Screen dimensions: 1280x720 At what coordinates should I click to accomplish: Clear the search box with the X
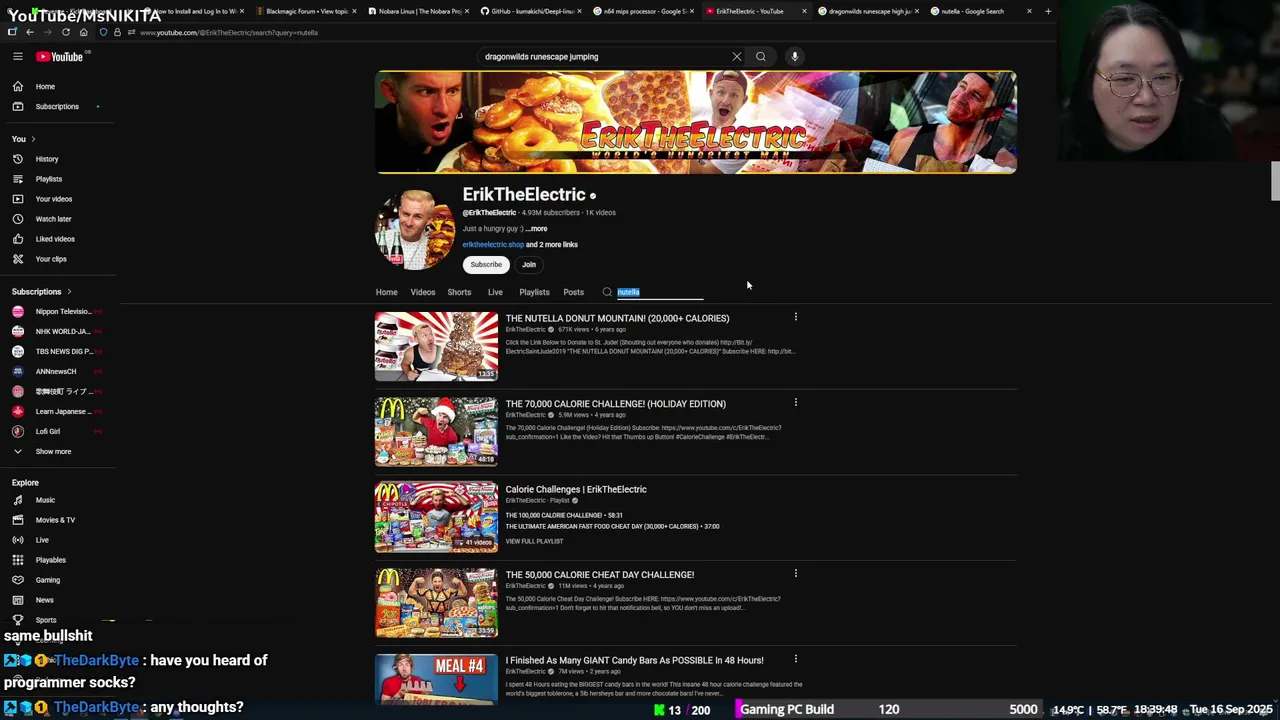click(x=737, y=57)
